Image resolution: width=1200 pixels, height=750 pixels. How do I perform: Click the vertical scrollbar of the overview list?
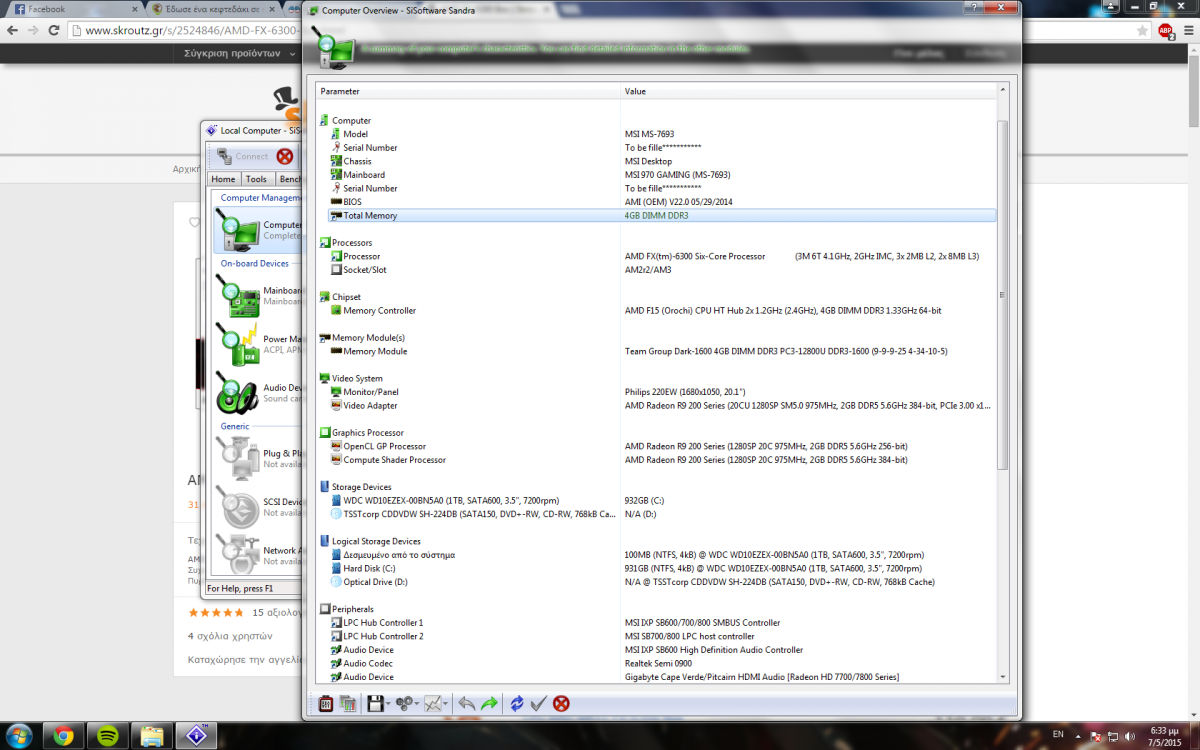tap(1003, 295)
